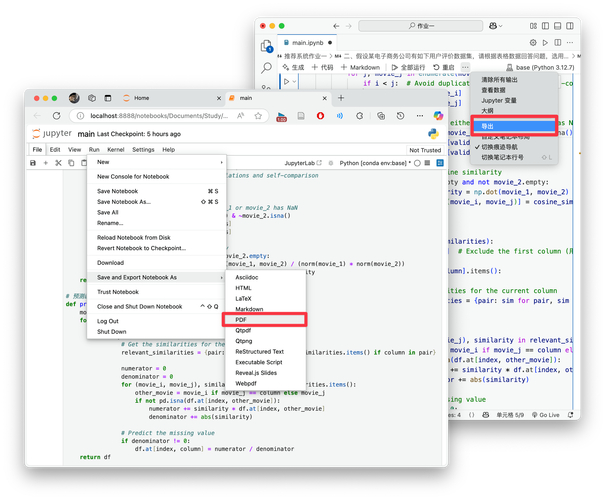
Task: Click the Jupyter save notebook icon
Action: (33, 163)
